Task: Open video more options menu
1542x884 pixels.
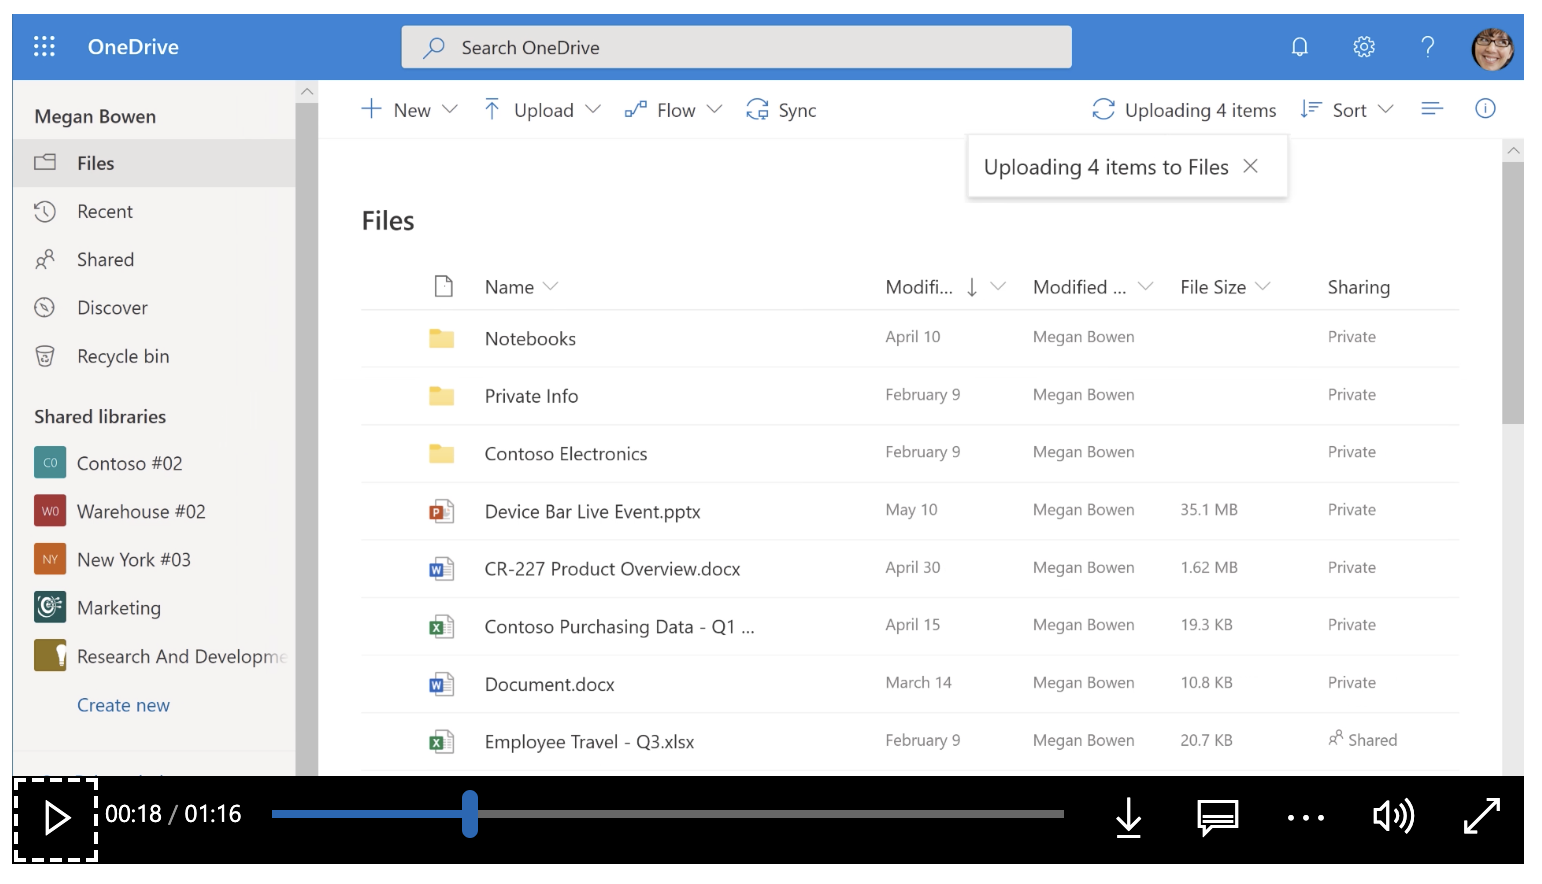Action: (1306, 817)
